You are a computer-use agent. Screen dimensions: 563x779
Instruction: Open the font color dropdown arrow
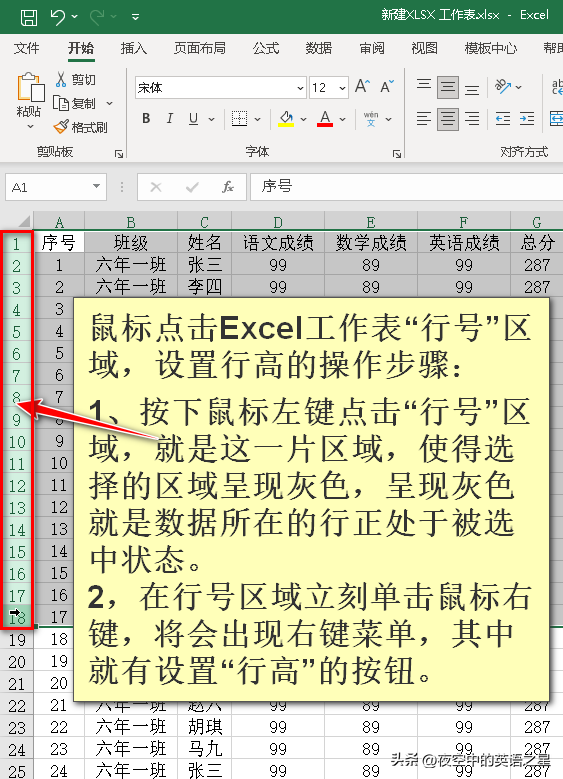[342, 119]
